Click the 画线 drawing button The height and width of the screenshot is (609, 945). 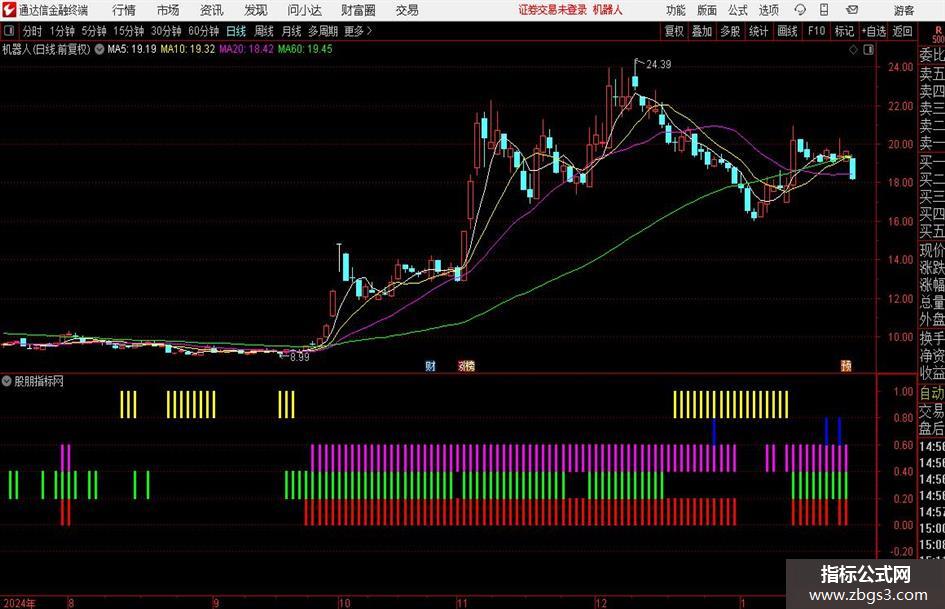[x=787, y=31]
